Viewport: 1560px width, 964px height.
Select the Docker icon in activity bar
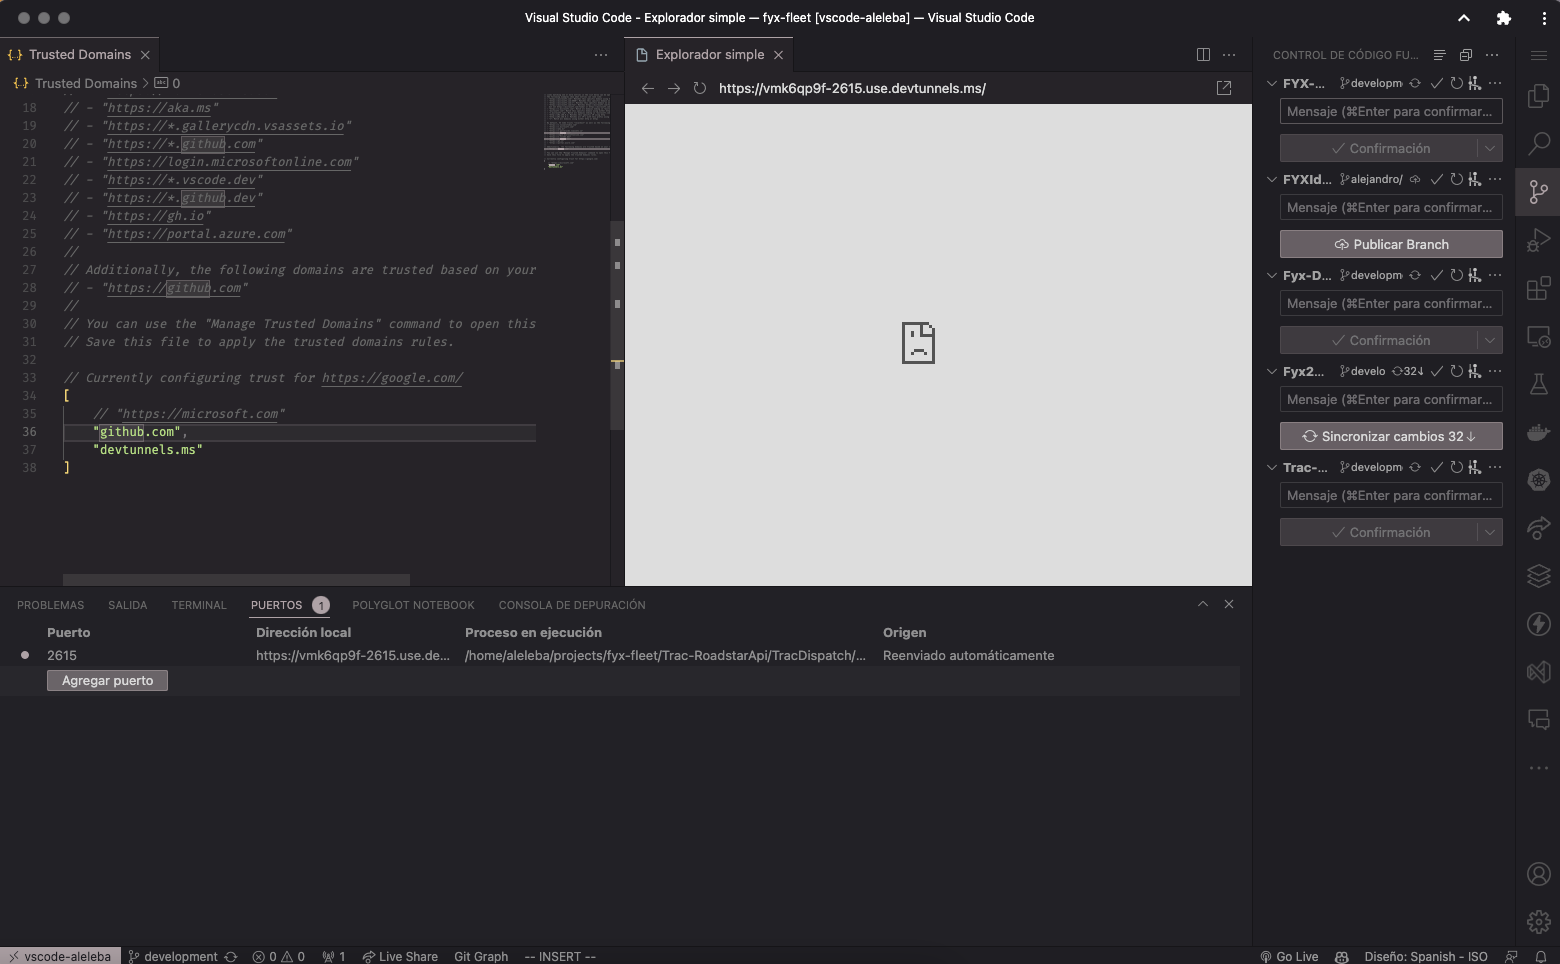click(x=1538, y=431)
